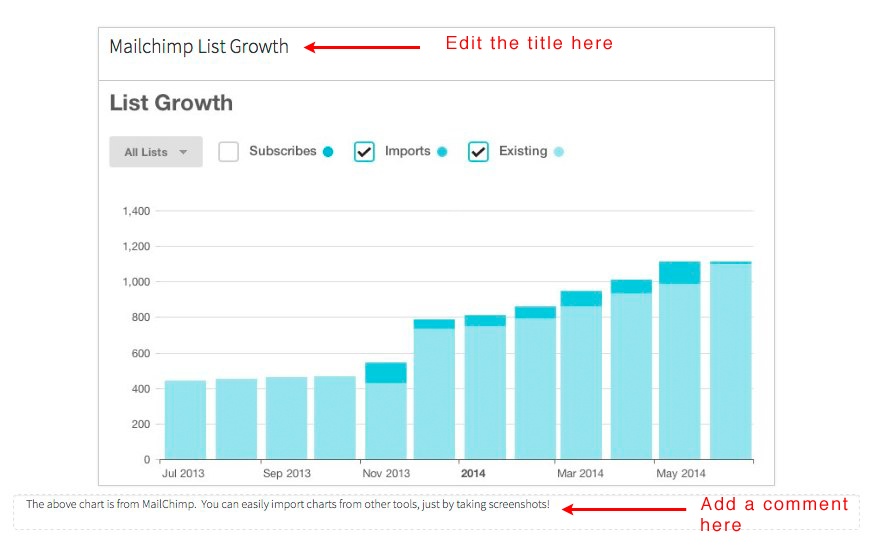
Task: Click the 600 y-axis value
Action: (x=141, y=353)
